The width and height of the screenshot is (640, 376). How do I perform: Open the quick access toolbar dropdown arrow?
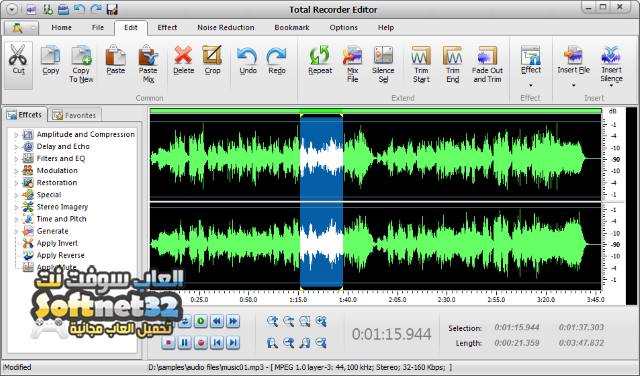tap(12, 9)
